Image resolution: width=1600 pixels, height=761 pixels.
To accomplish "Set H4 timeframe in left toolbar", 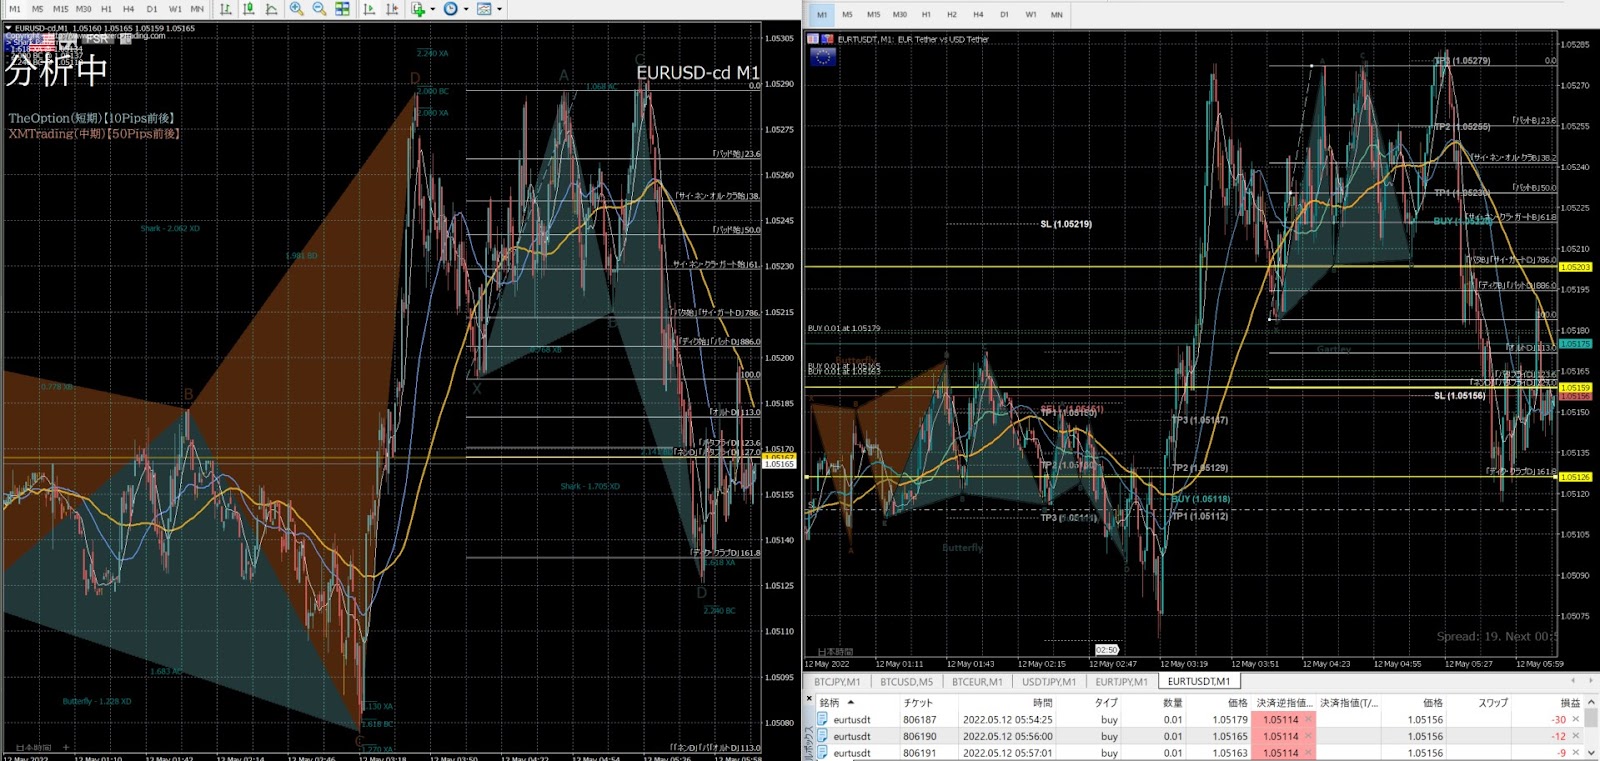I will (128, 9).
